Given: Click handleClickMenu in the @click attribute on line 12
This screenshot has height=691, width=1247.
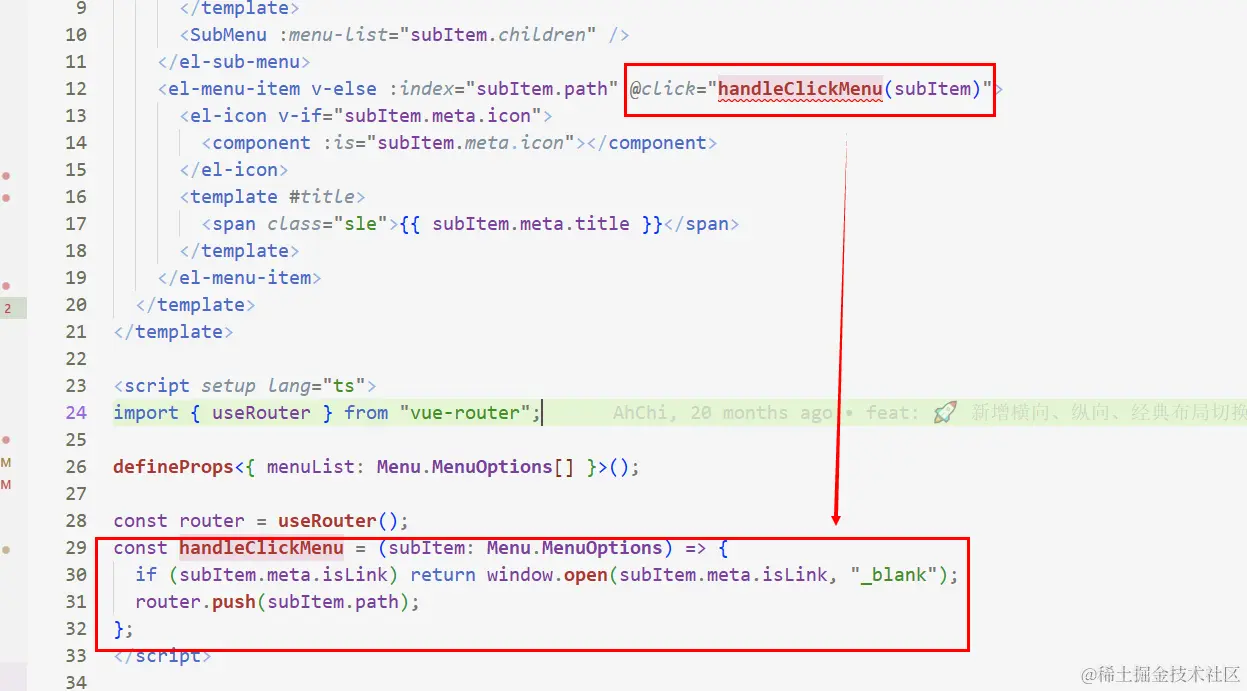Looking at the screenshot, I should 800,89.
